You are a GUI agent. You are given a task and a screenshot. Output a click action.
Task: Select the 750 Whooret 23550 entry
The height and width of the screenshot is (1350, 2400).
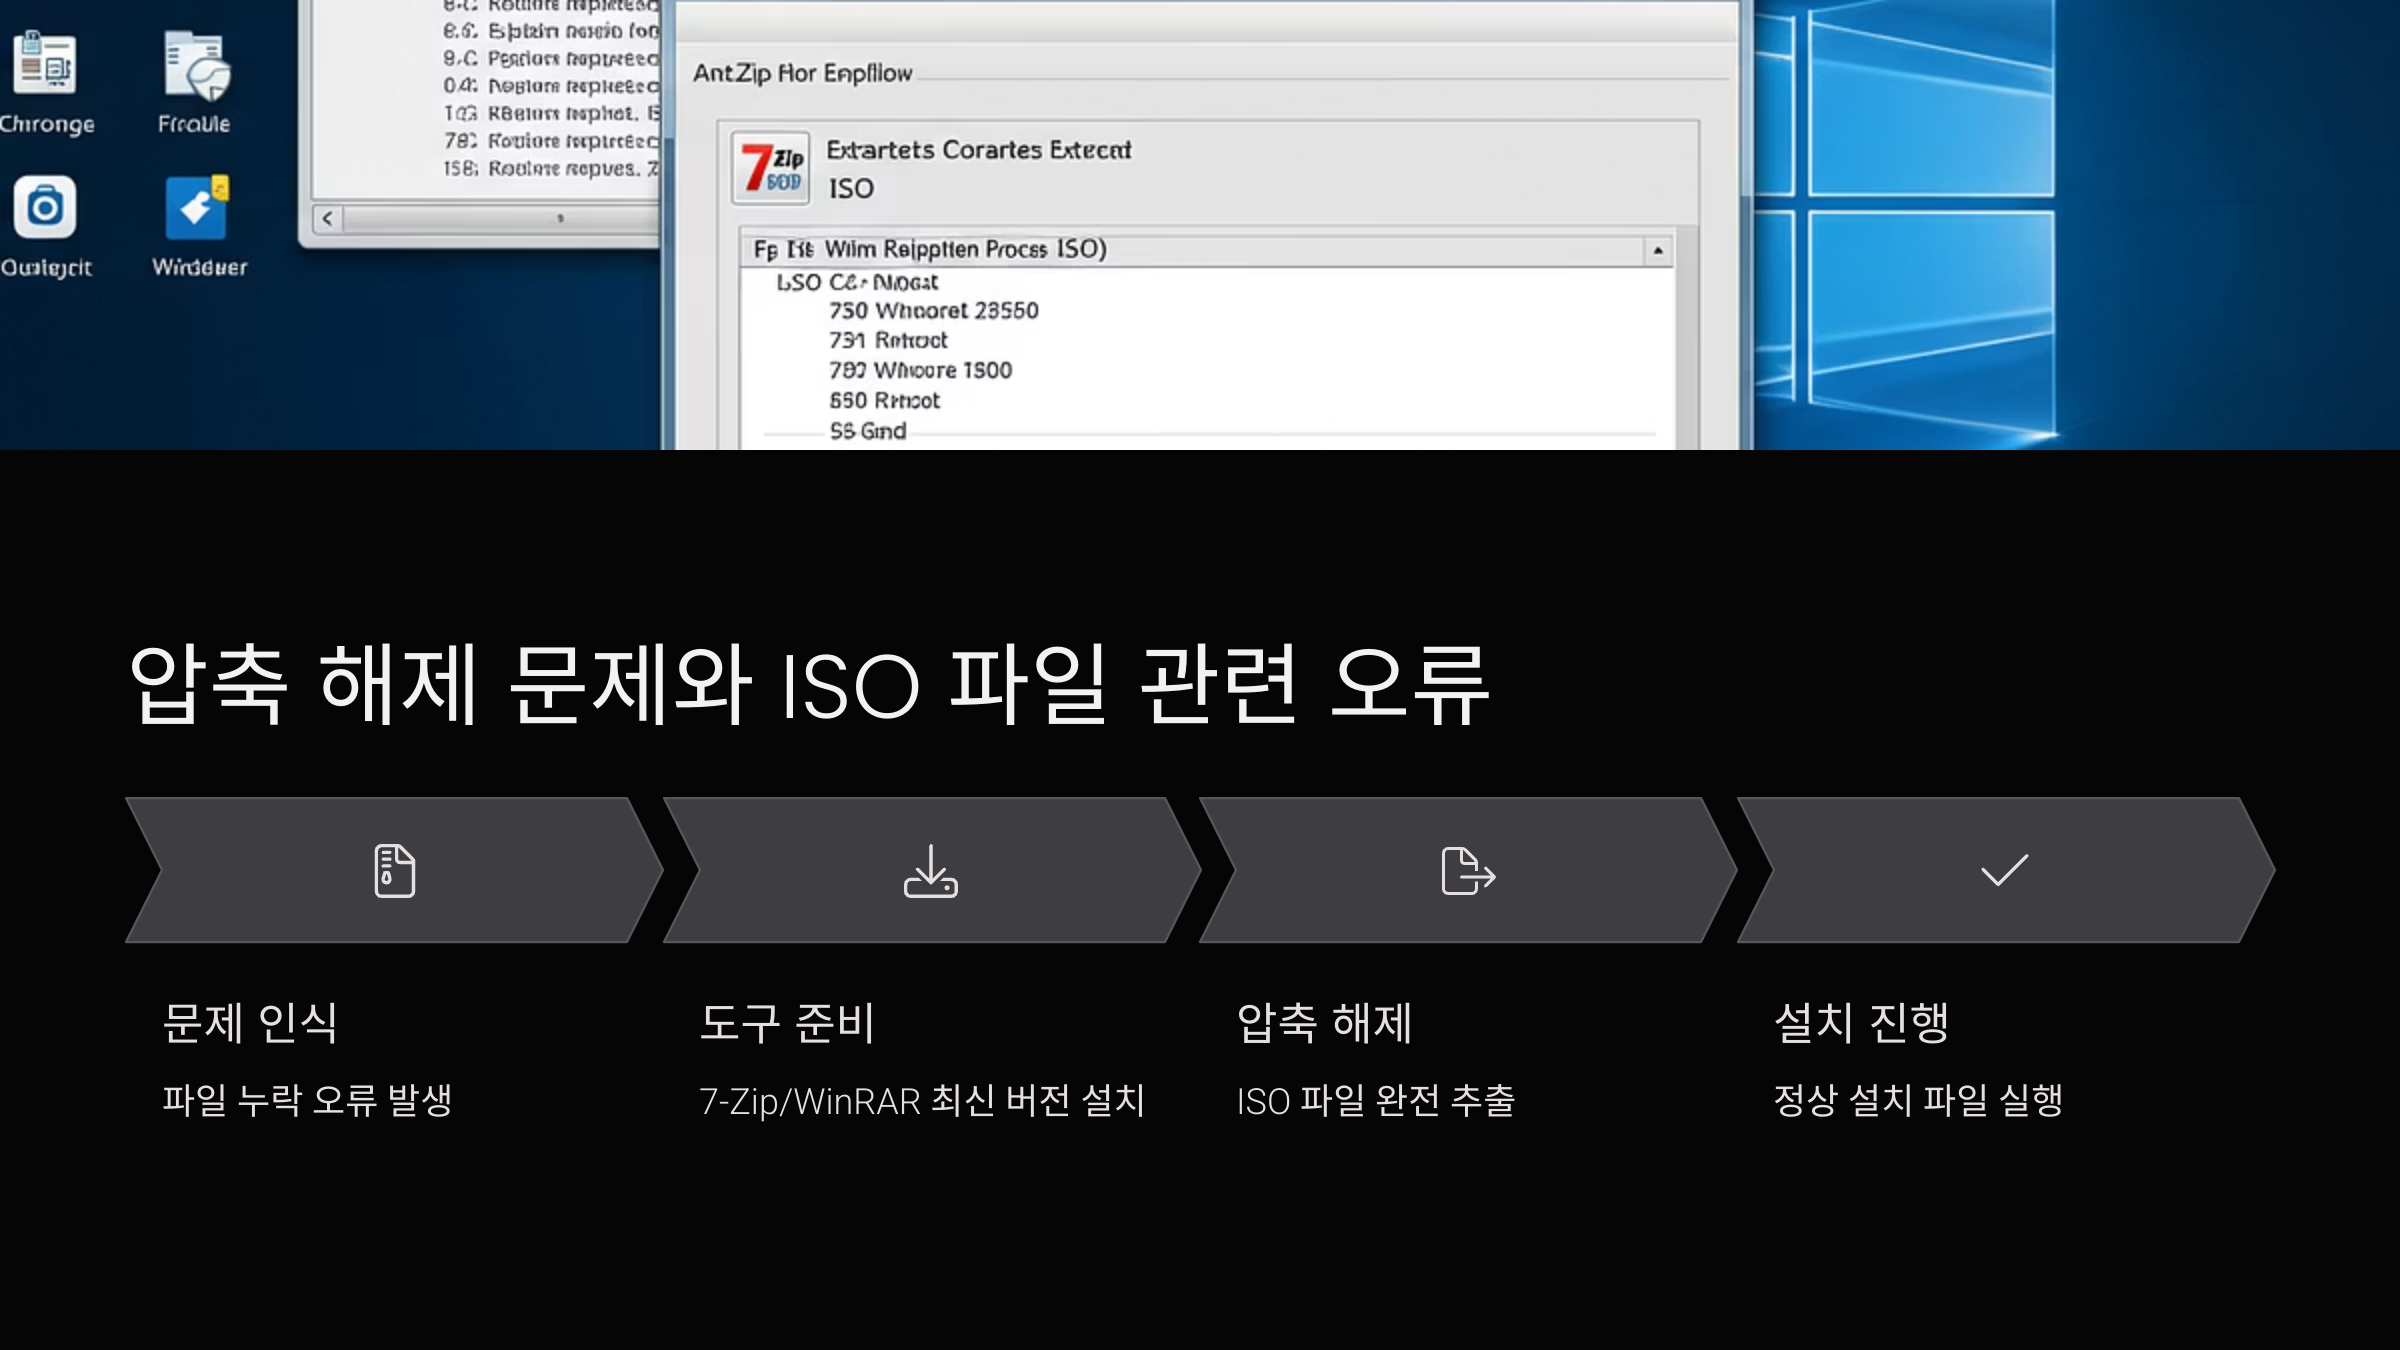tap(933, 311)
